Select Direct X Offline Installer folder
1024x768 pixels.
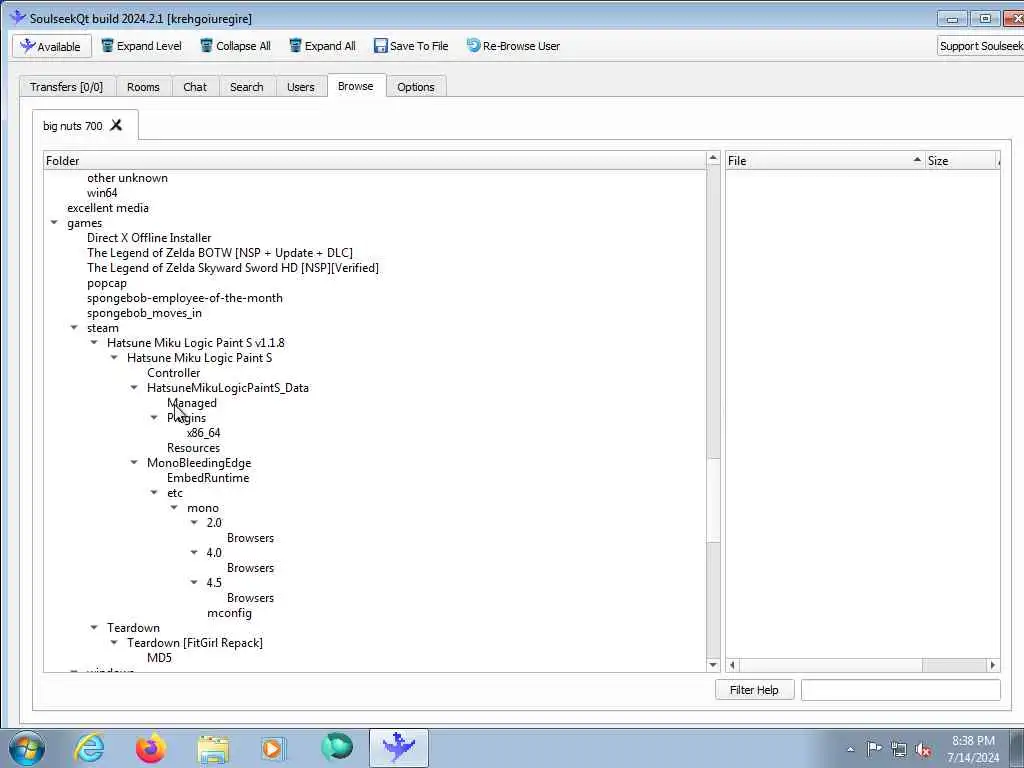(149, 238)
